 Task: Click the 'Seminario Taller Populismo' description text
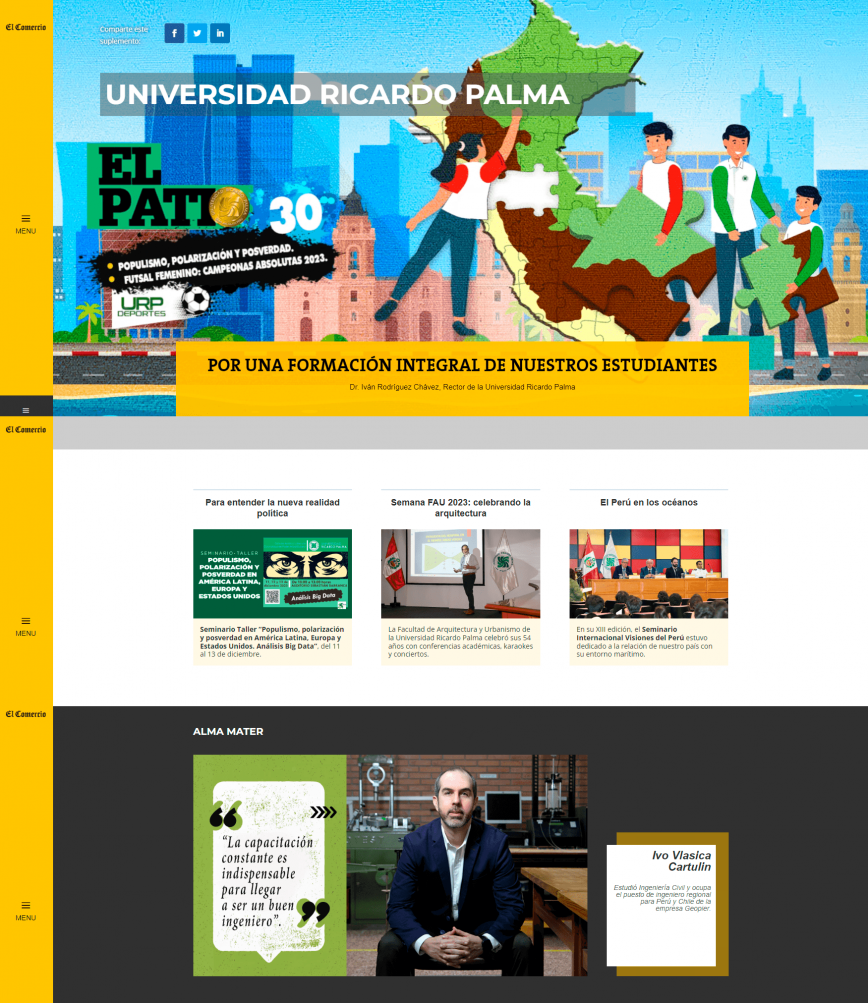point(272,642)
